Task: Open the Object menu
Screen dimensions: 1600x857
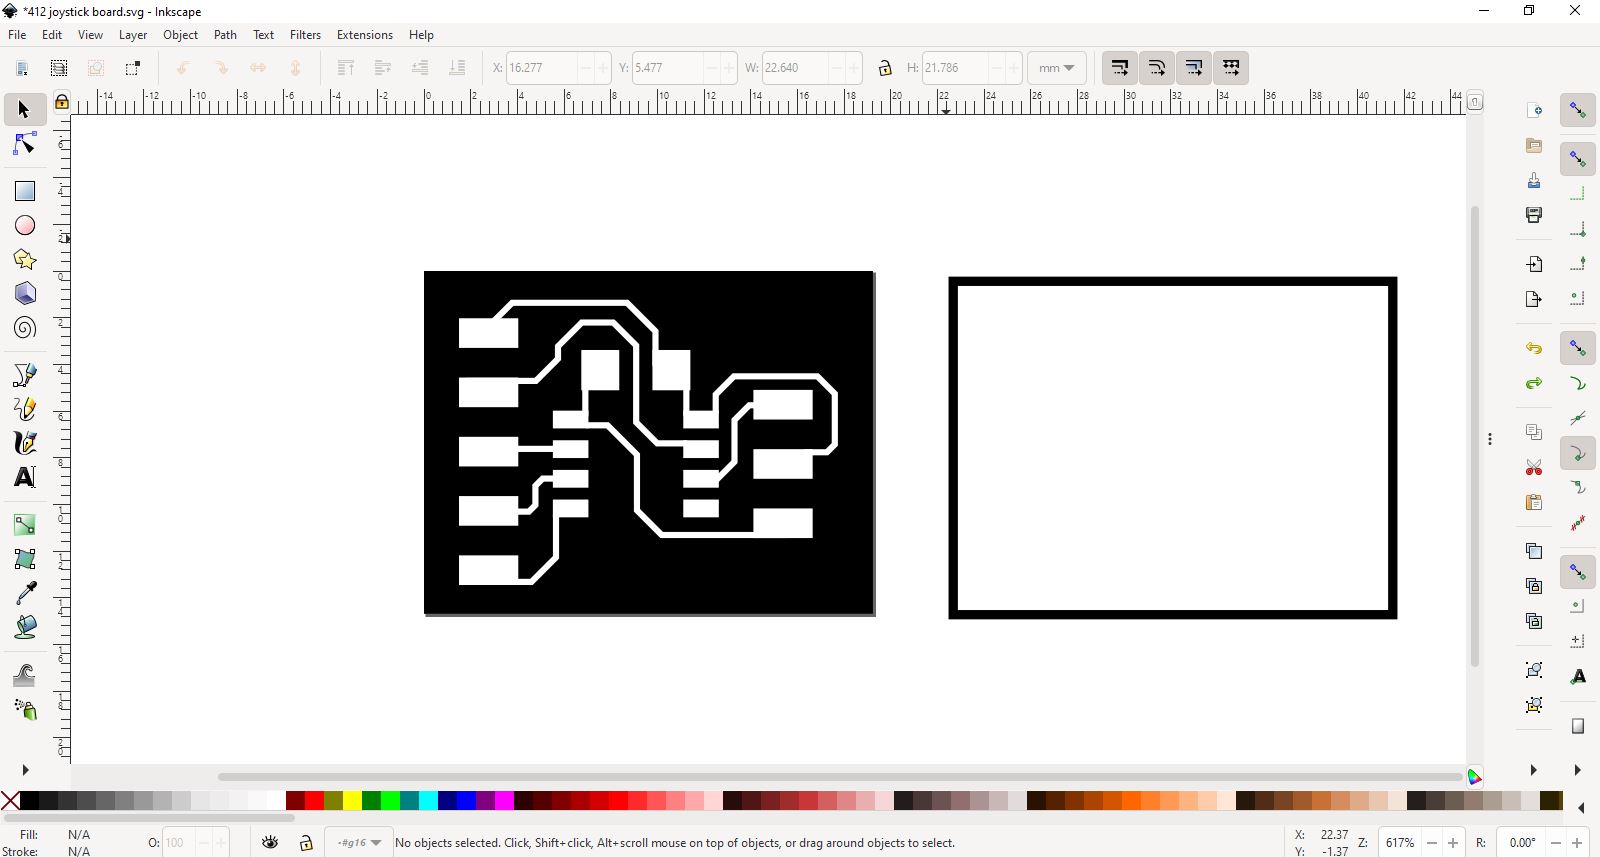Action: 180,34
